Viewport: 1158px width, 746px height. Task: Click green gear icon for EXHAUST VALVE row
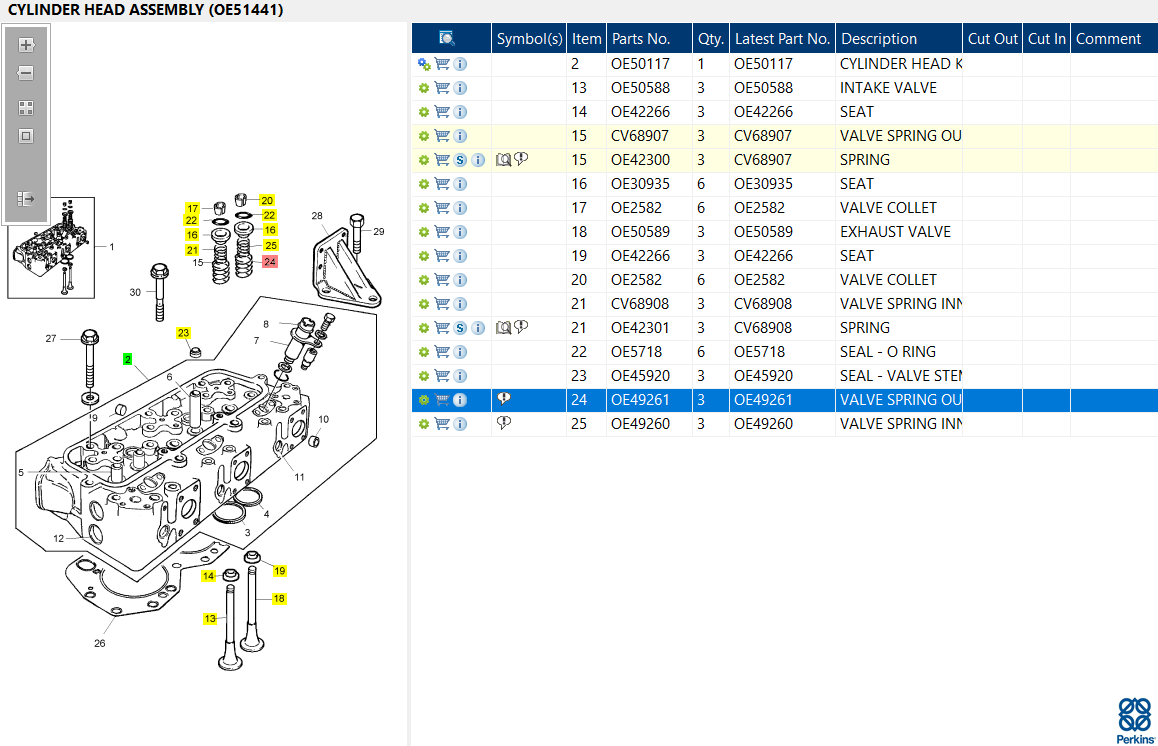coord(424,232)
